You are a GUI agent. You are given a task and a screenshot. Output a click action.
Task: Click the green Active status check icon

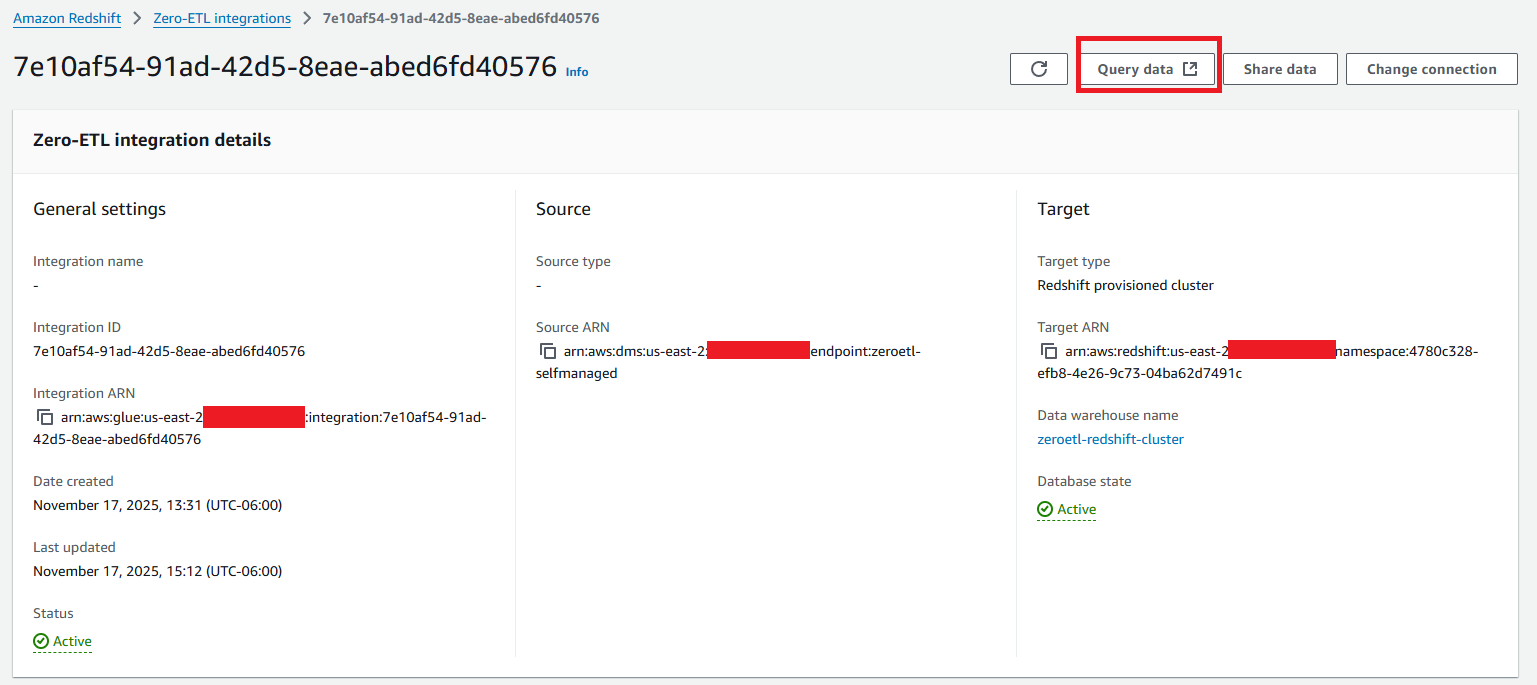(x=41, y=641)
